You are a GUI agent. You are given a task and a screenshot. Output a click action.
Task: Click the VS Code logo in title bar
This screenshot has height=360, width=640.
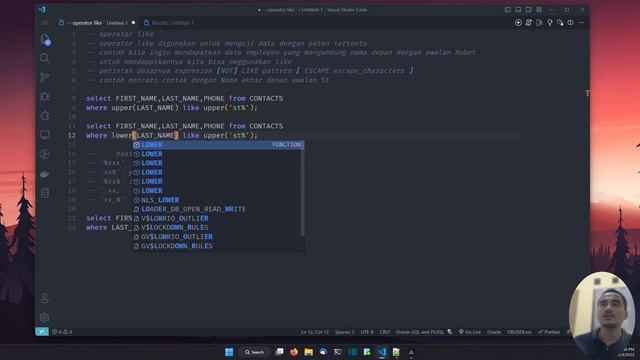coord(42,10)
